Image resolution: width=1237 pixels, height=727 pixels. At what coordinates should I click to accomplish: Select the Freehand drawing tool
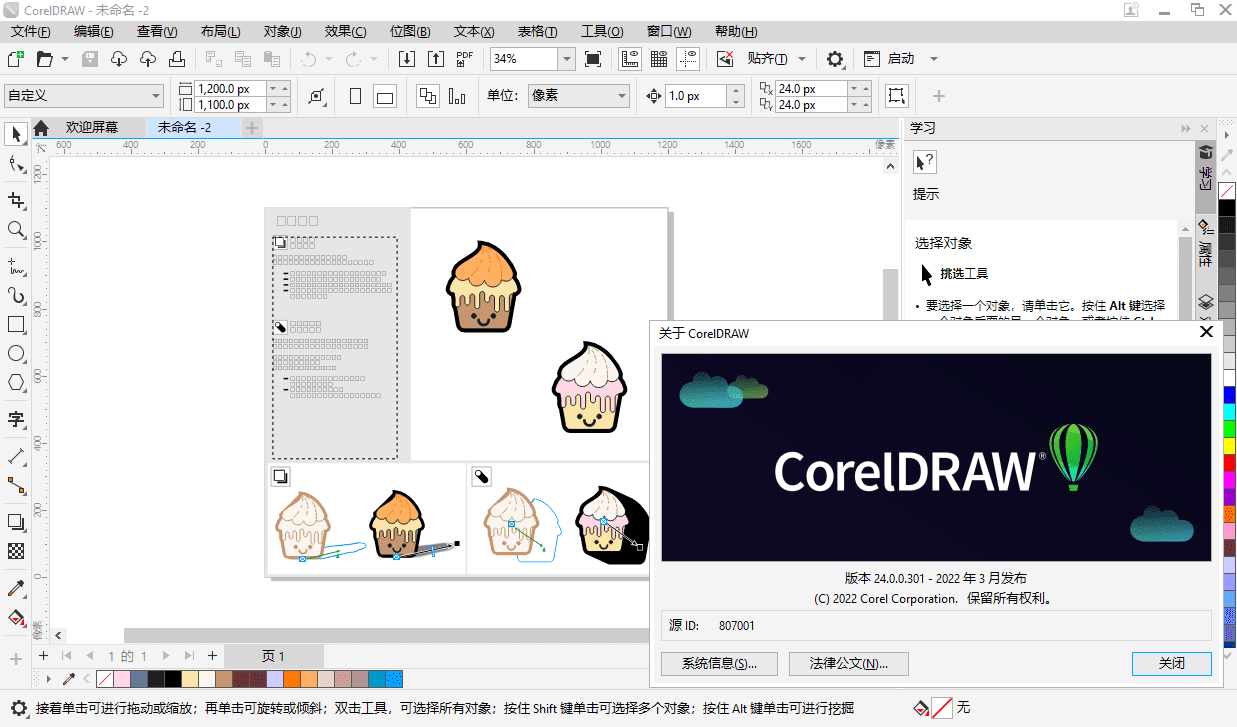pos(16,266)
